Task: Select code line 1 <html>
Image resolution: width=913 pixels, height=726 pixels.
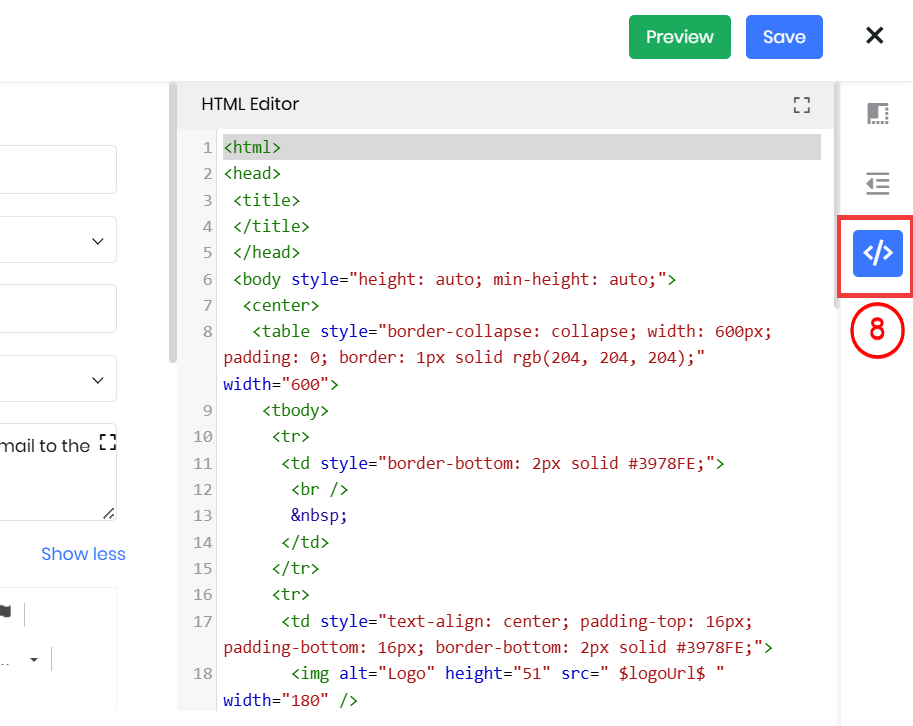Action: tap(522, 147)
